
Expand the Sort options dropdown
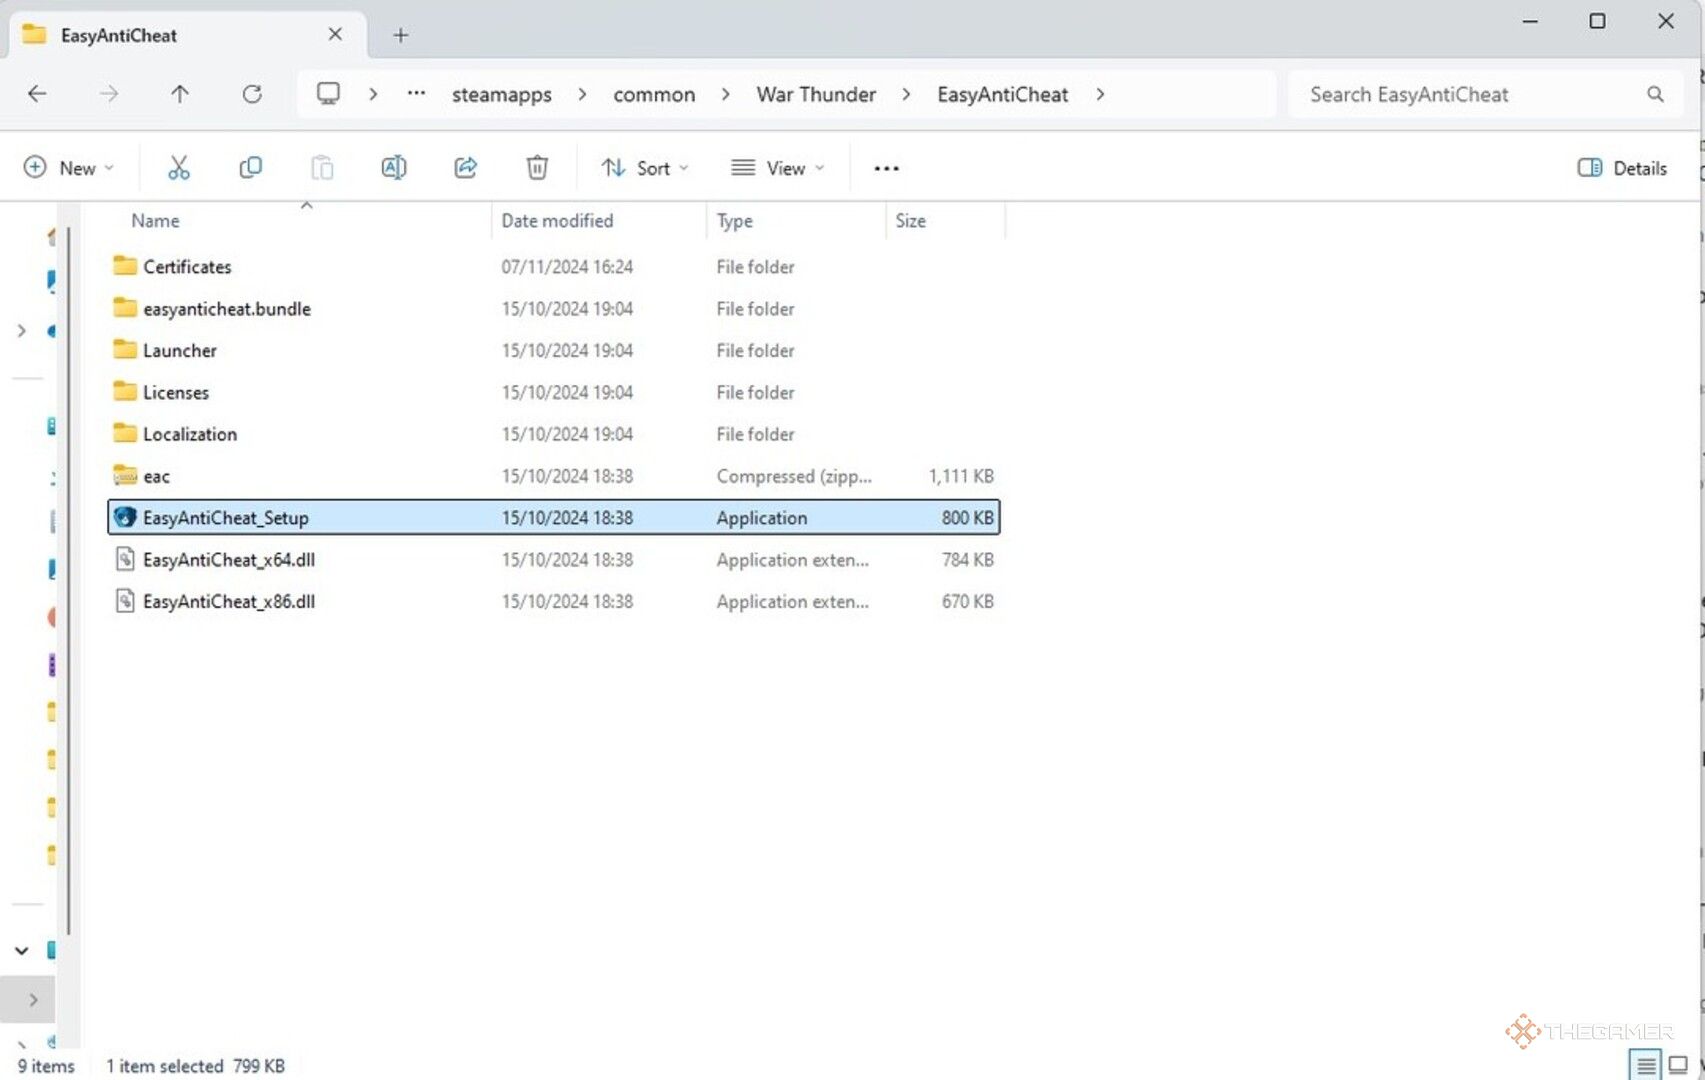tap(645, 168)
